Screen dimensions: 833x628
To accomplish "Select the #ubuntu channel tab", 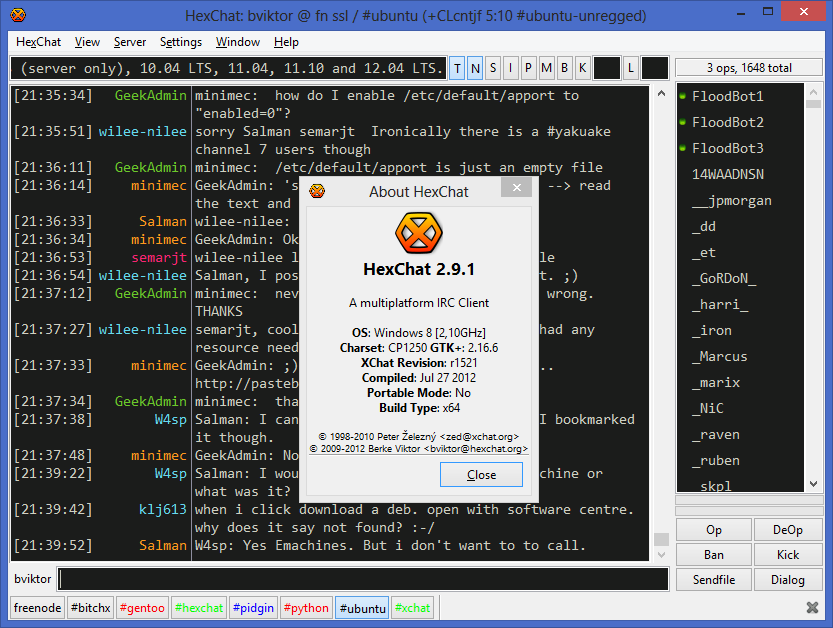I will [x=362, y=608].
